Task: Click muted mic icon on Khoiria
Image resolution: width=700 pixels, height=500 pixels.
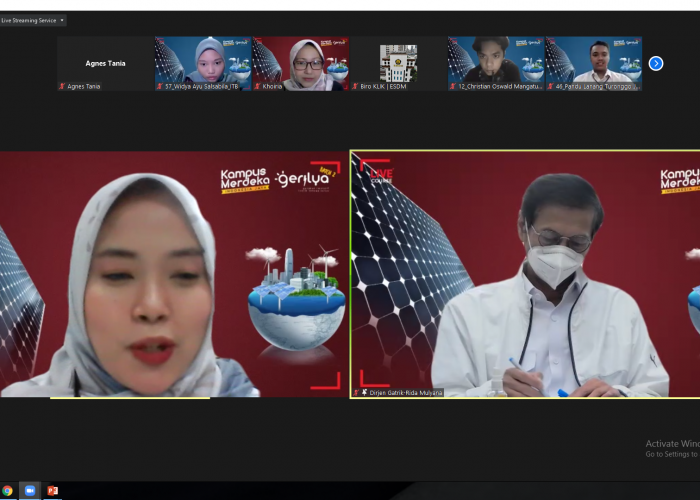Action: (258, 86)
